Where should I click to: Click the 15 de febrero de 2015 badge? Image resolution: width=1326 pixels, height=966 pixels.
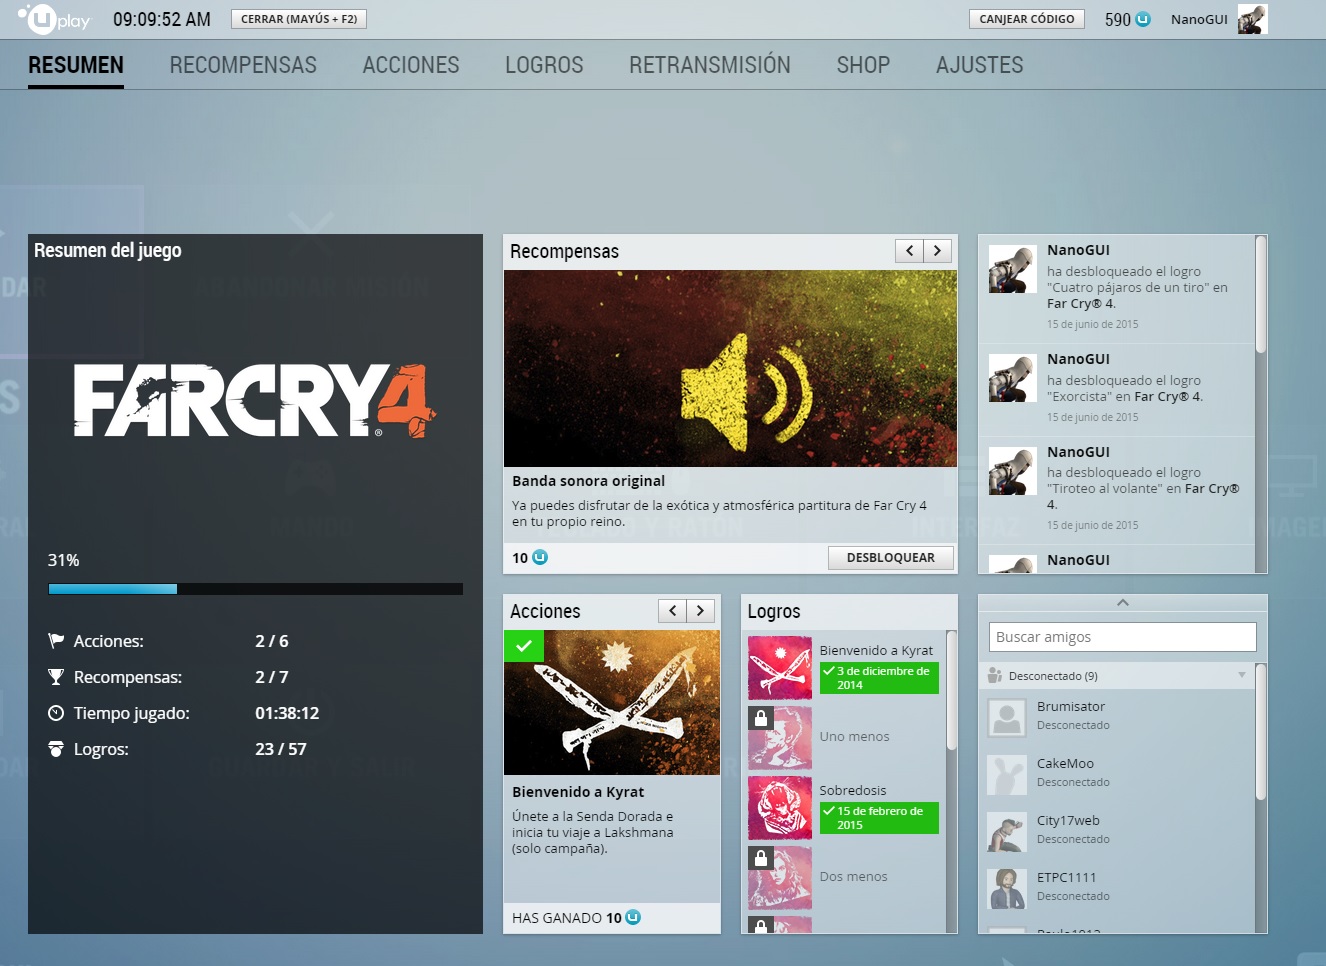[879, 818]
